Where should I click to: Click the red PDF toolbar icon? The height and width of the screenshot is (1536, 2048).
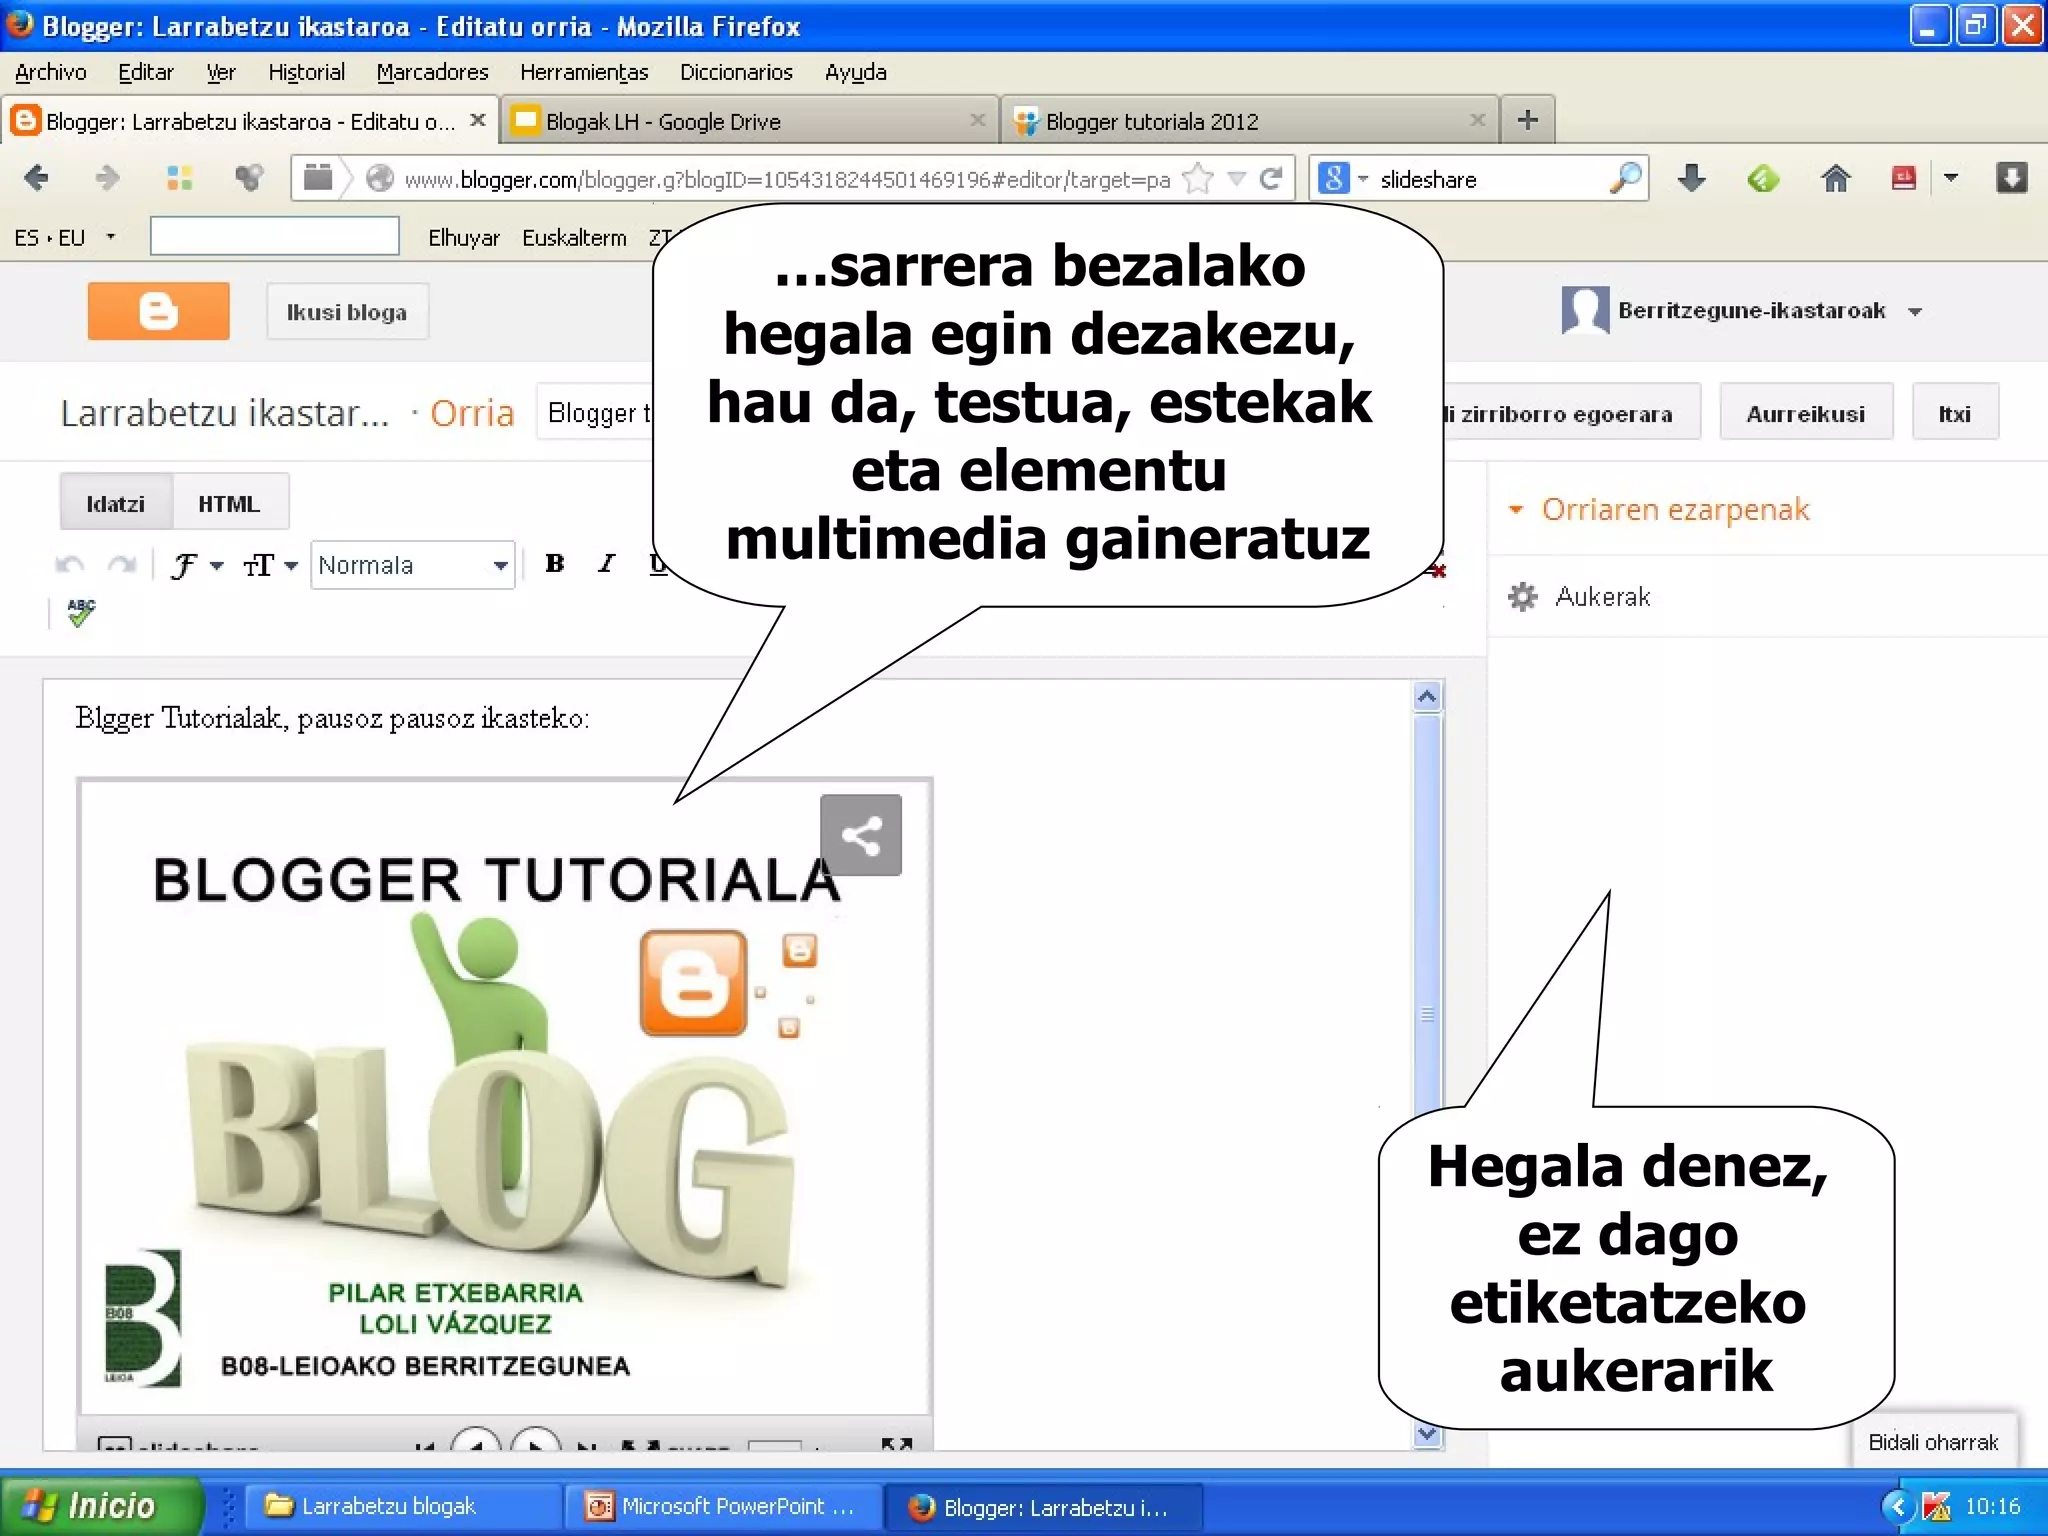click(1903, 178)
